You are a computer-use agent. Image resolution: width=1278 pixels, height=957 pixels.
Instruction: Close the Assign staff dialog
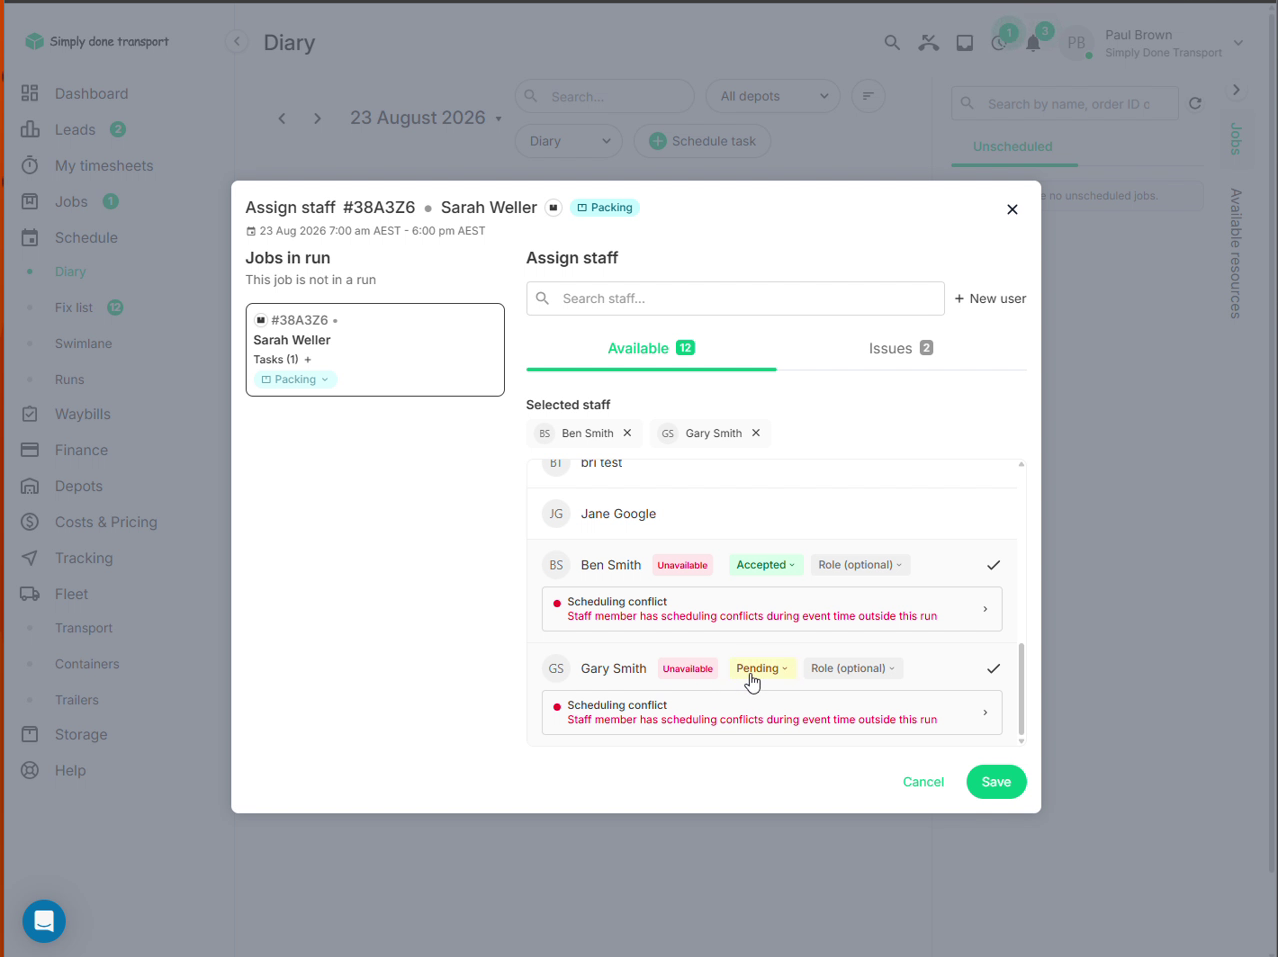point(1012,209)
